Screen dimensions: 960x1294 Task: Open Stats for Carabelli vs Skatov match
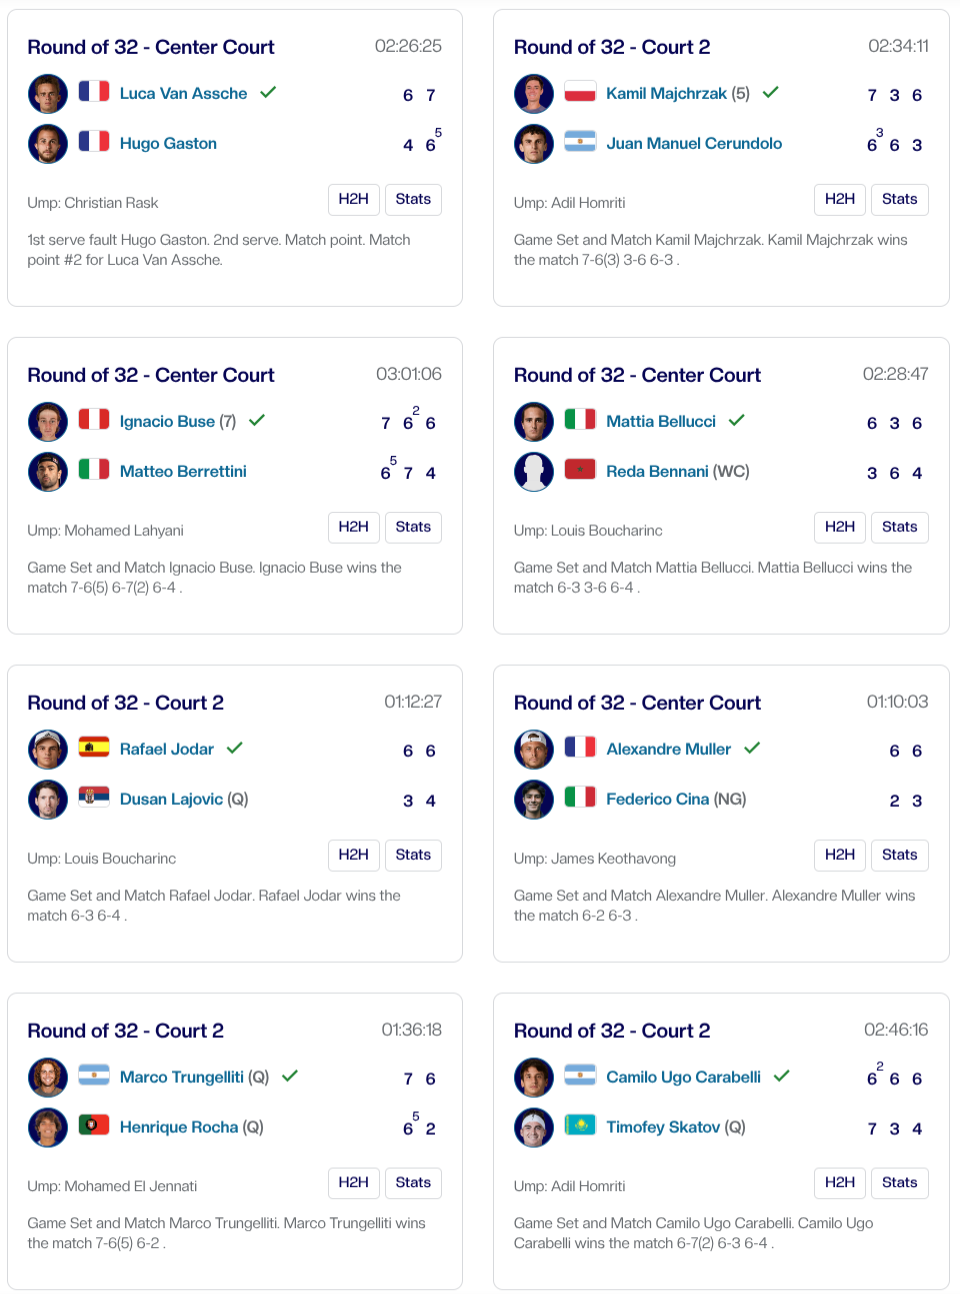[x=899, y=1183]
